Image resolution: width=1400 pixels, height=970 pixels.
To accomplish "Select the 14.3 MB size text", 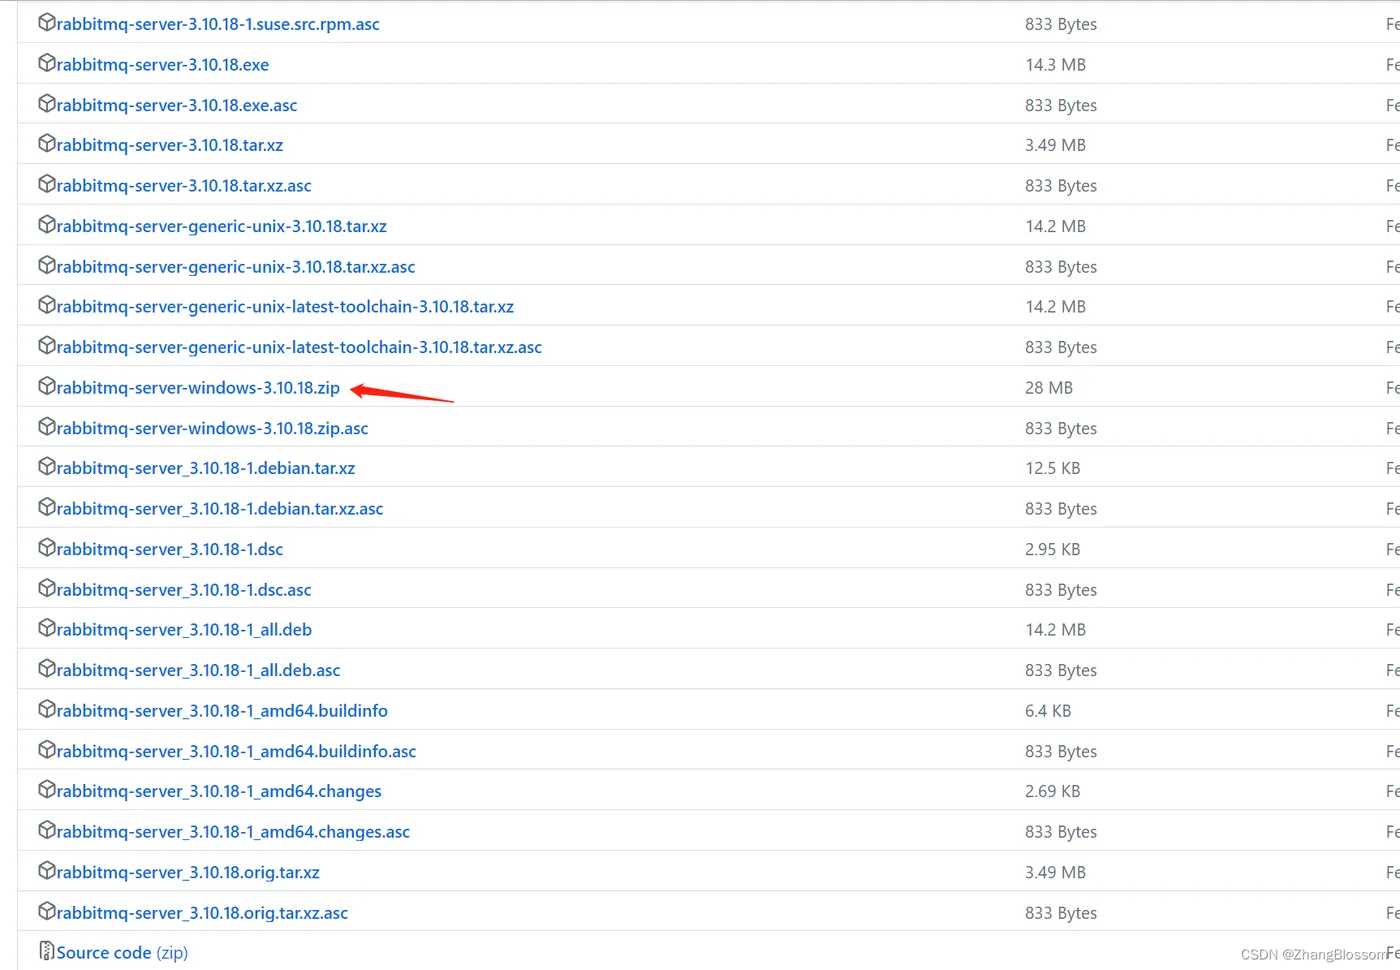I will point(1055,65).
